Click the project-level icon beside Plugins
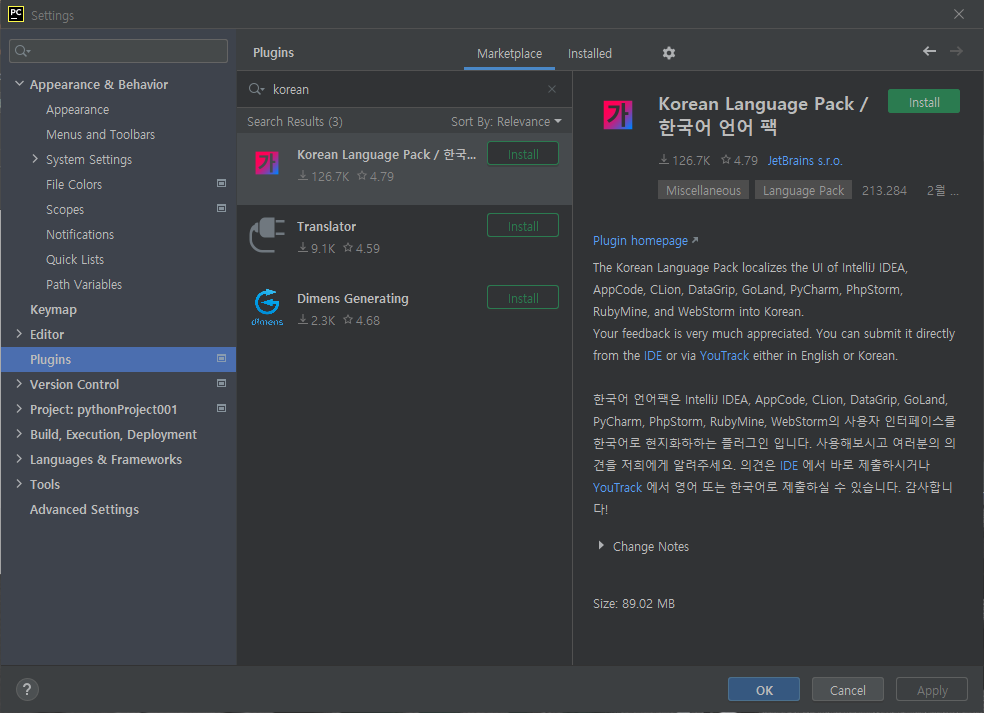984x713 pixels. tap(222, 358)
